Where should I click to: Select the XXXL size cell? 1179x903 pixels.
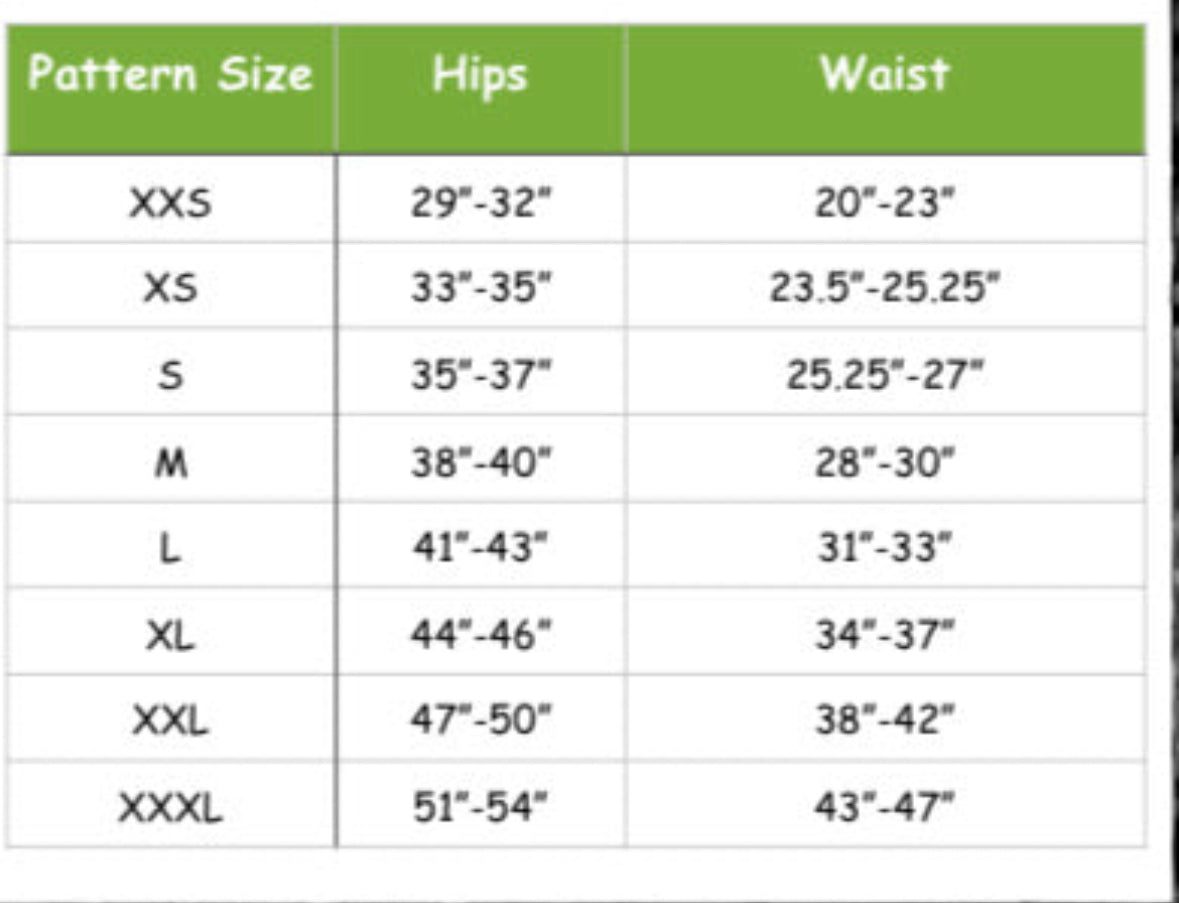(170, 807)
